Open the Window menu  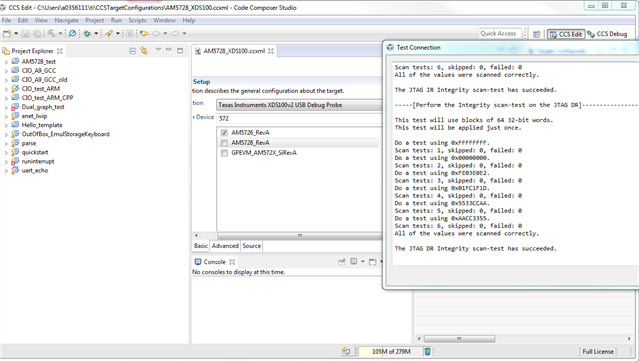click(164, 20)
